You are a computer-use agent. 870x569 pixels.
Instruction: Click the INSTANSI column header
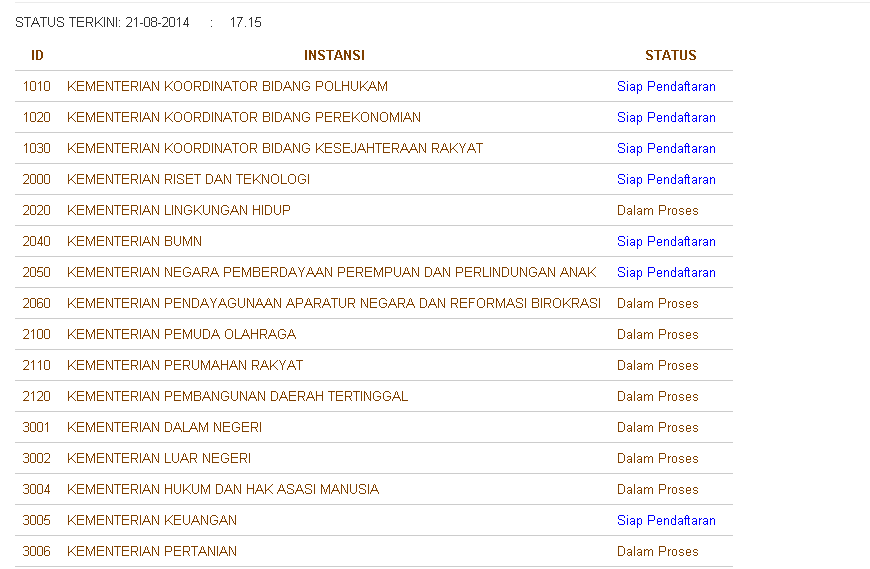(x=334, y=55)
